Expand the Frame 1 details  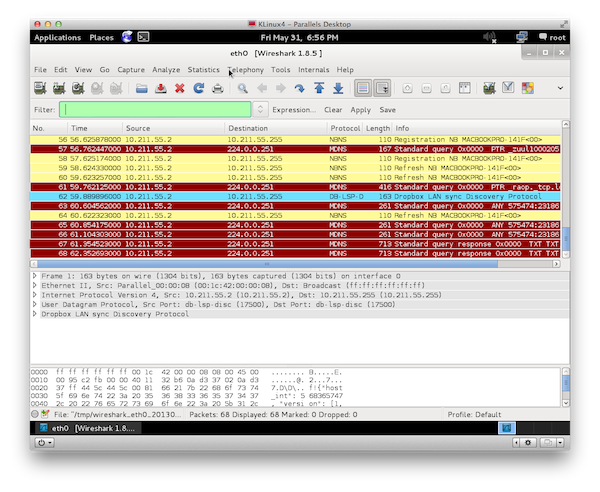34,275
